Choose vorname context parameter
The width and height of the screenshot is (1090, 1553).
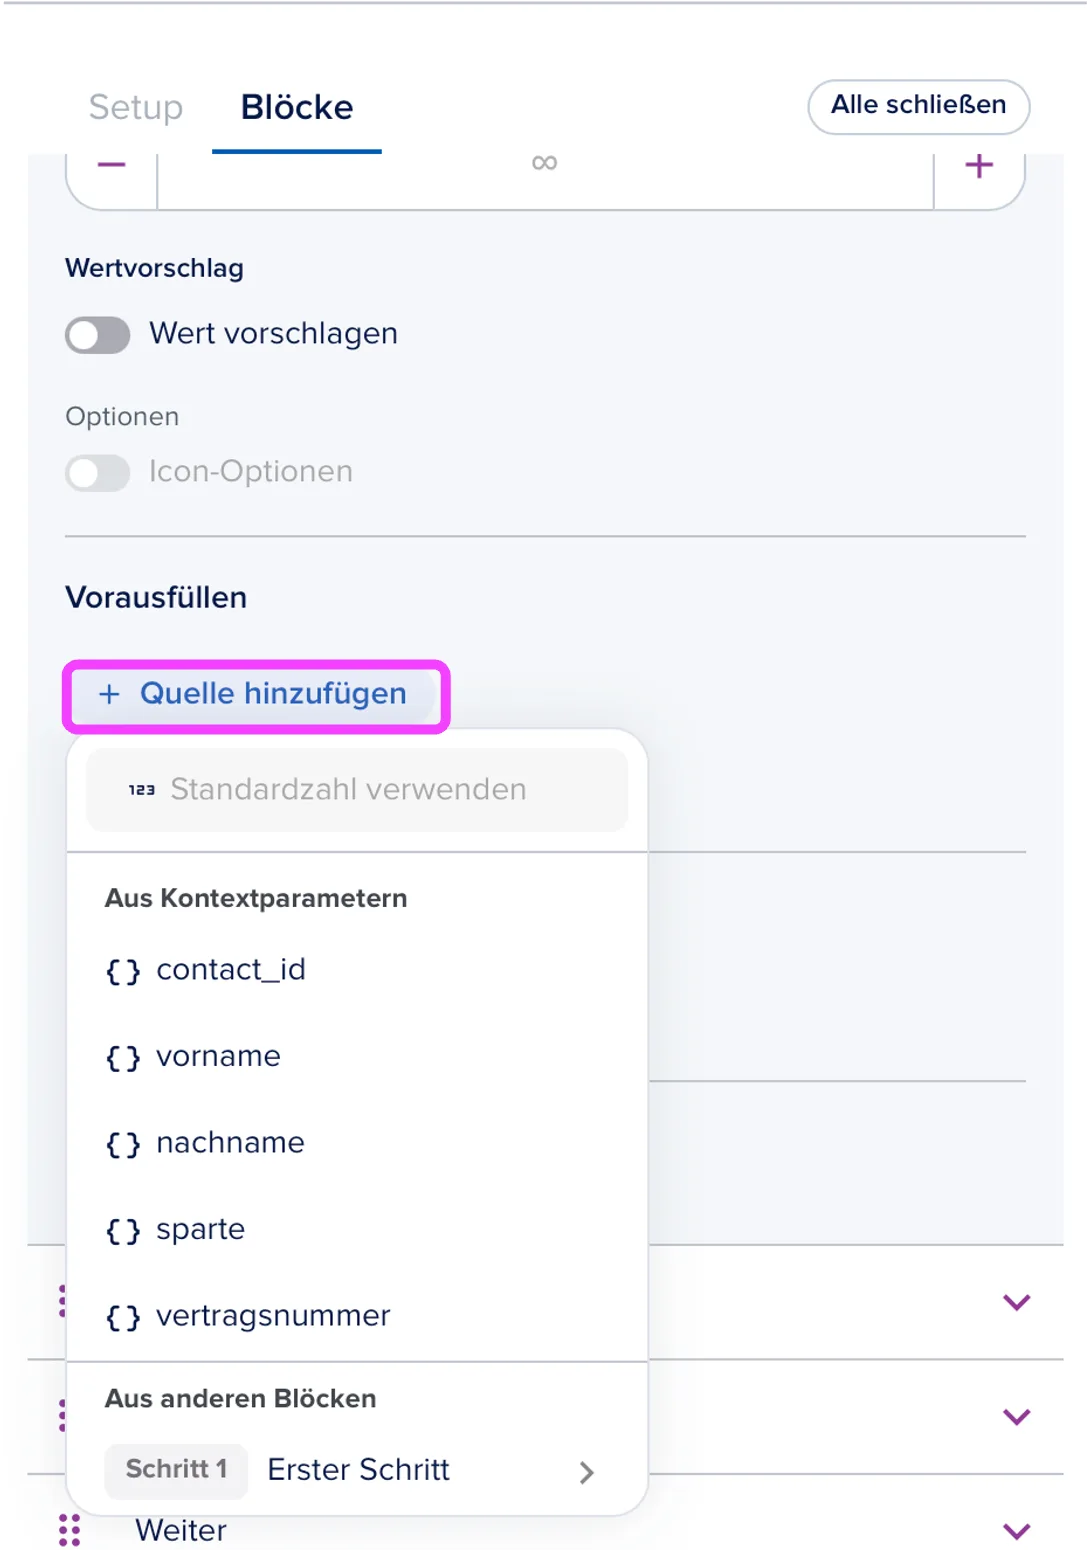coord(357,1057)
